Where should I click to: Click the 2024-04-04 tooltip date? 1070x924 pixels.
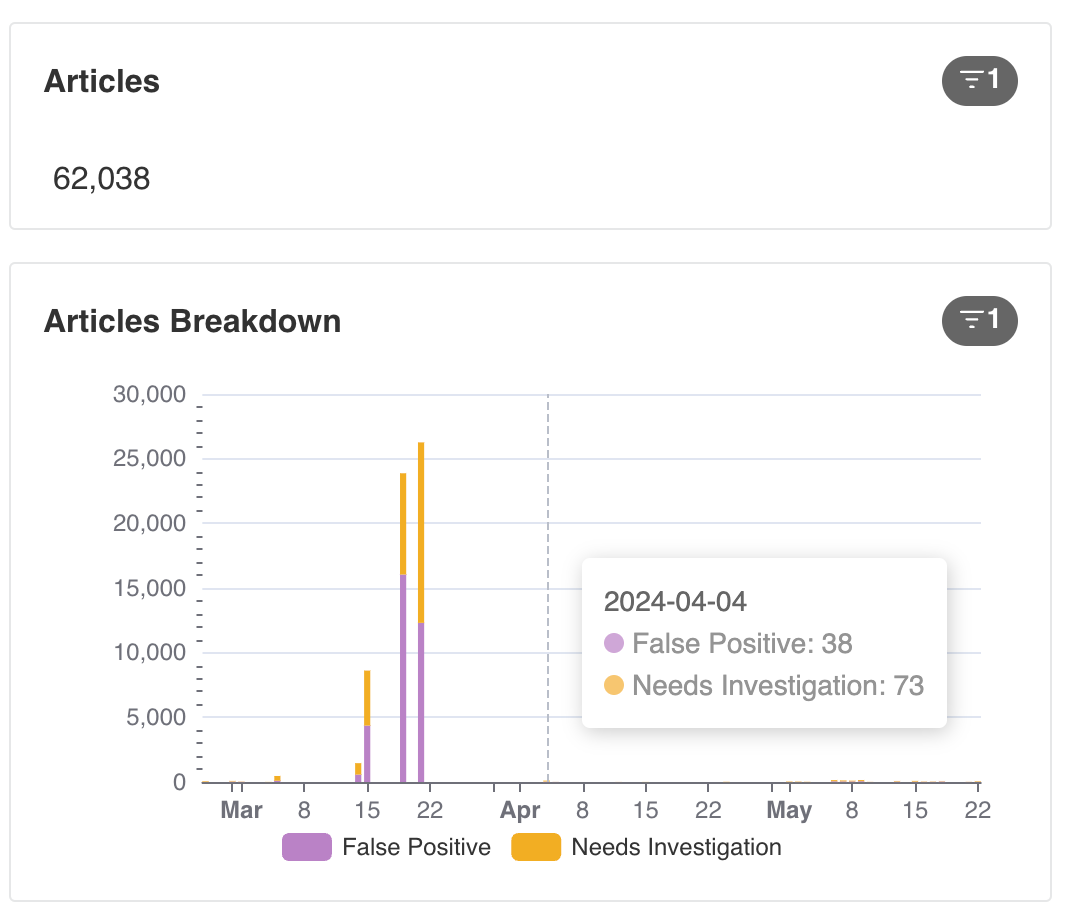[675, 602]
